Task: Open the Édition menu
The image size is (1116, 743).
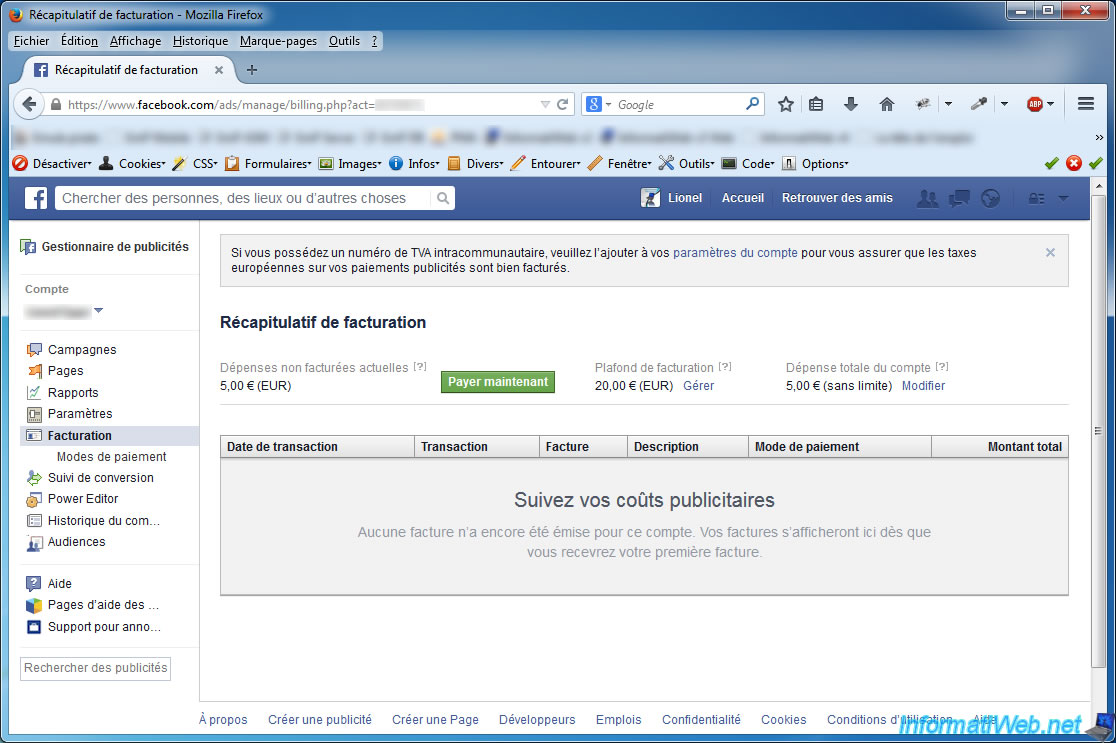Action: coord(79,41)
